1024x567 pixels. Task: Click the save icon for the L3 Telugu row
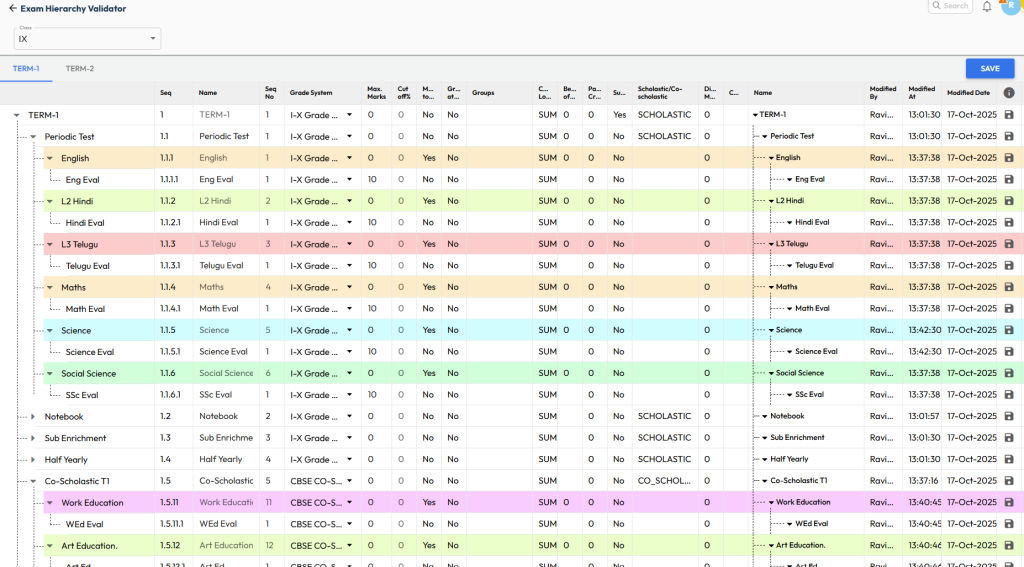pos(1009,244)
